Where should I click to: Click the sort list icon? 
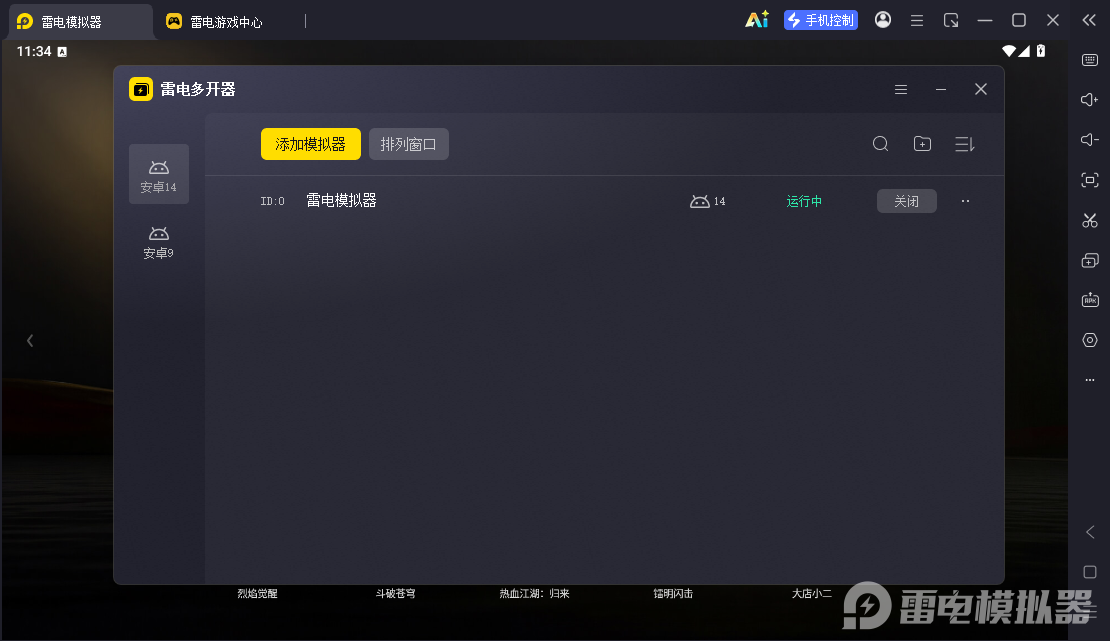click(965, 144)
